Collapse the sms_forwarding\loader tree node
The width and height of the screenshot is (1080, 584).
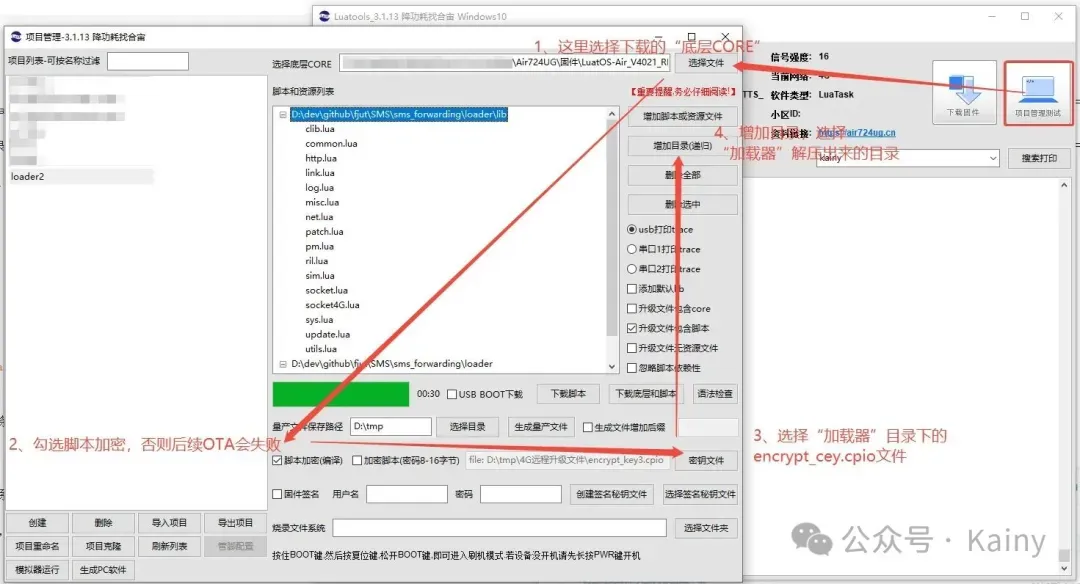pyautogui.click(x=283, y=364)
